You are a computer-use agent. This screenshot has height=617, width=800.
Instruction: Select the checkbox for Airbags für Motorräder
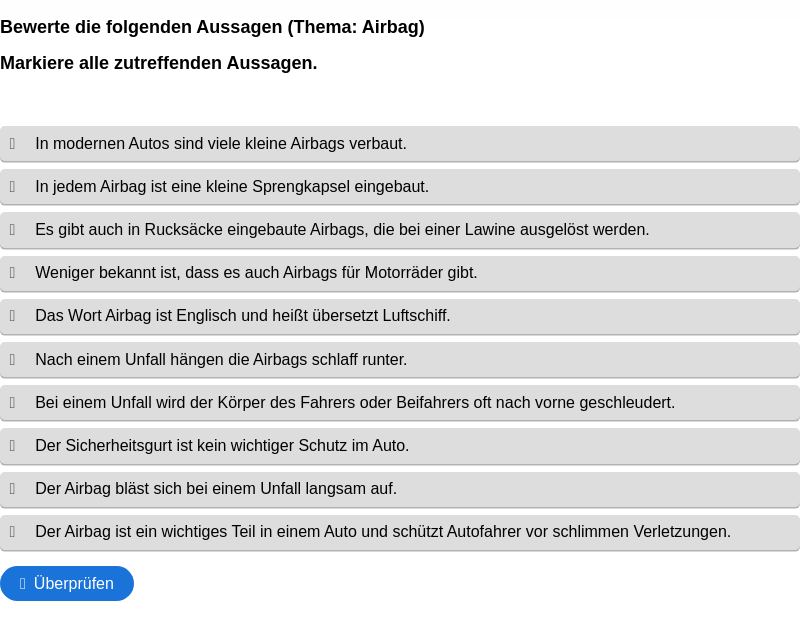12,273
